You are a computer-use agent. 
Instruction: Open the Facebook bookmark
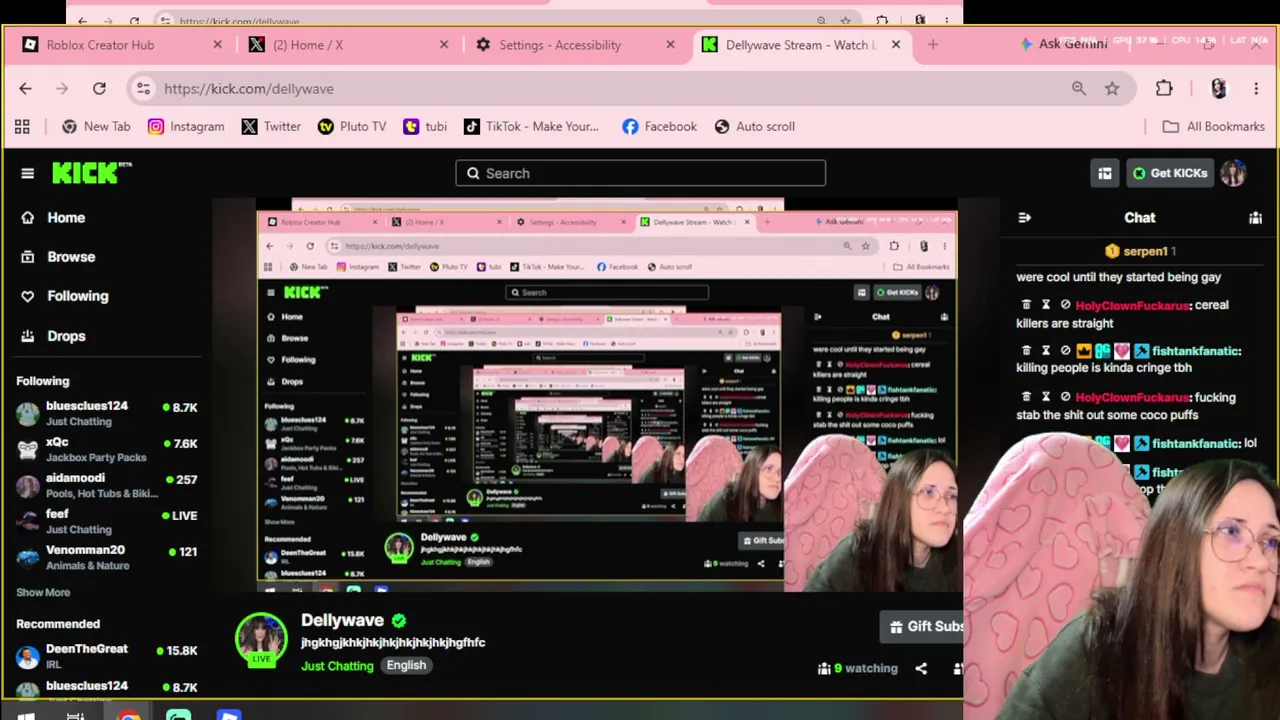click(659, 127)
